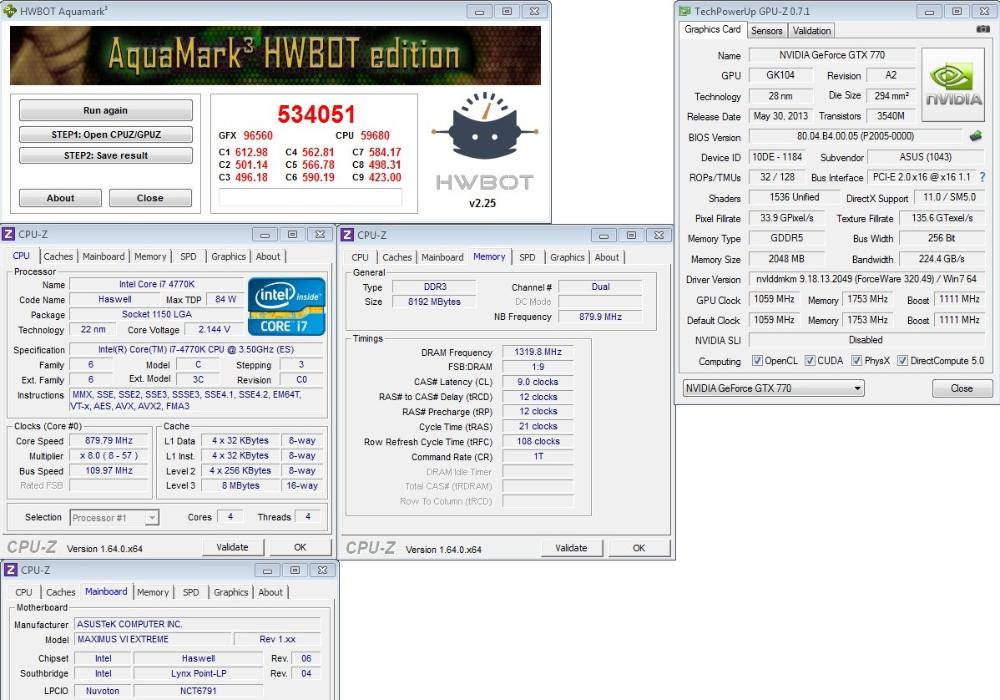This screenshot has height=700, width=1000.
Task: Open the Processor #1 selection dropdown
Action: 114,518
